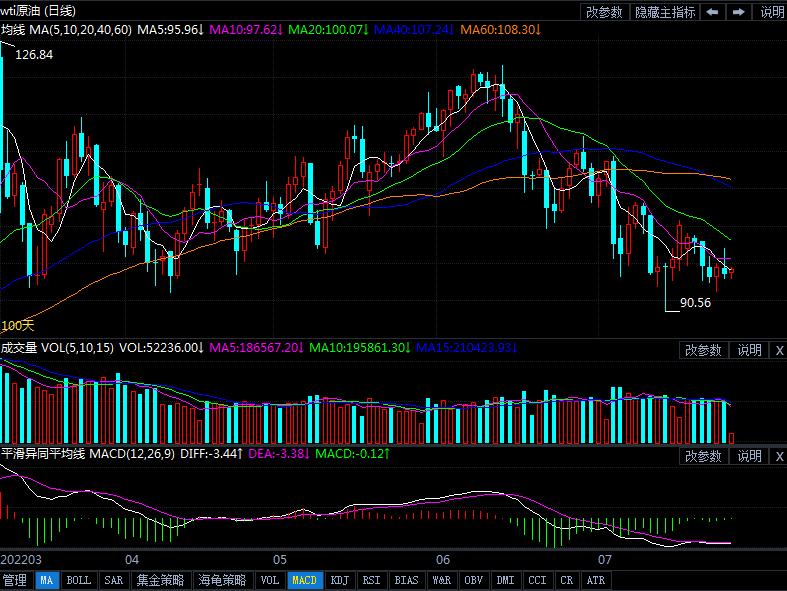This screenshot has height=591, width=787.
Task: Select the 海龟策略 strategy tab
Action: click(x=221, y=580)
